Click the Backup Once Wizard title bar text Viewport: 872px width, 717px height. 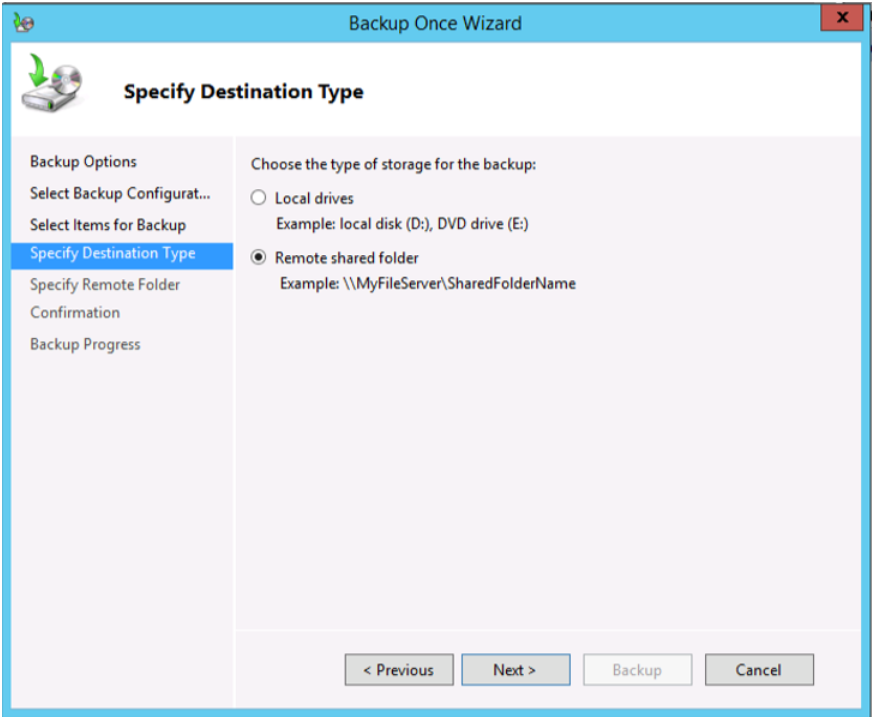(x=435, y=23)
